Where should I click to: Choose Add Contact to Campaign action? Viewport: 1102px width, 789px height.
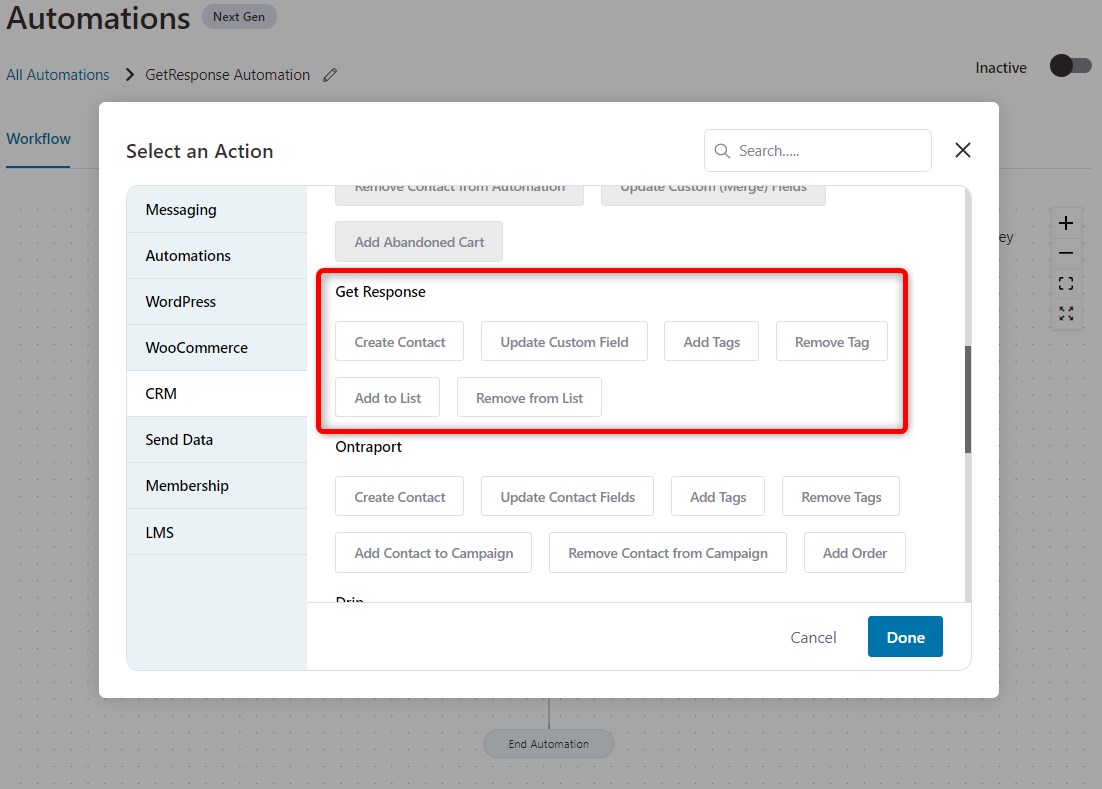point(433,553)
